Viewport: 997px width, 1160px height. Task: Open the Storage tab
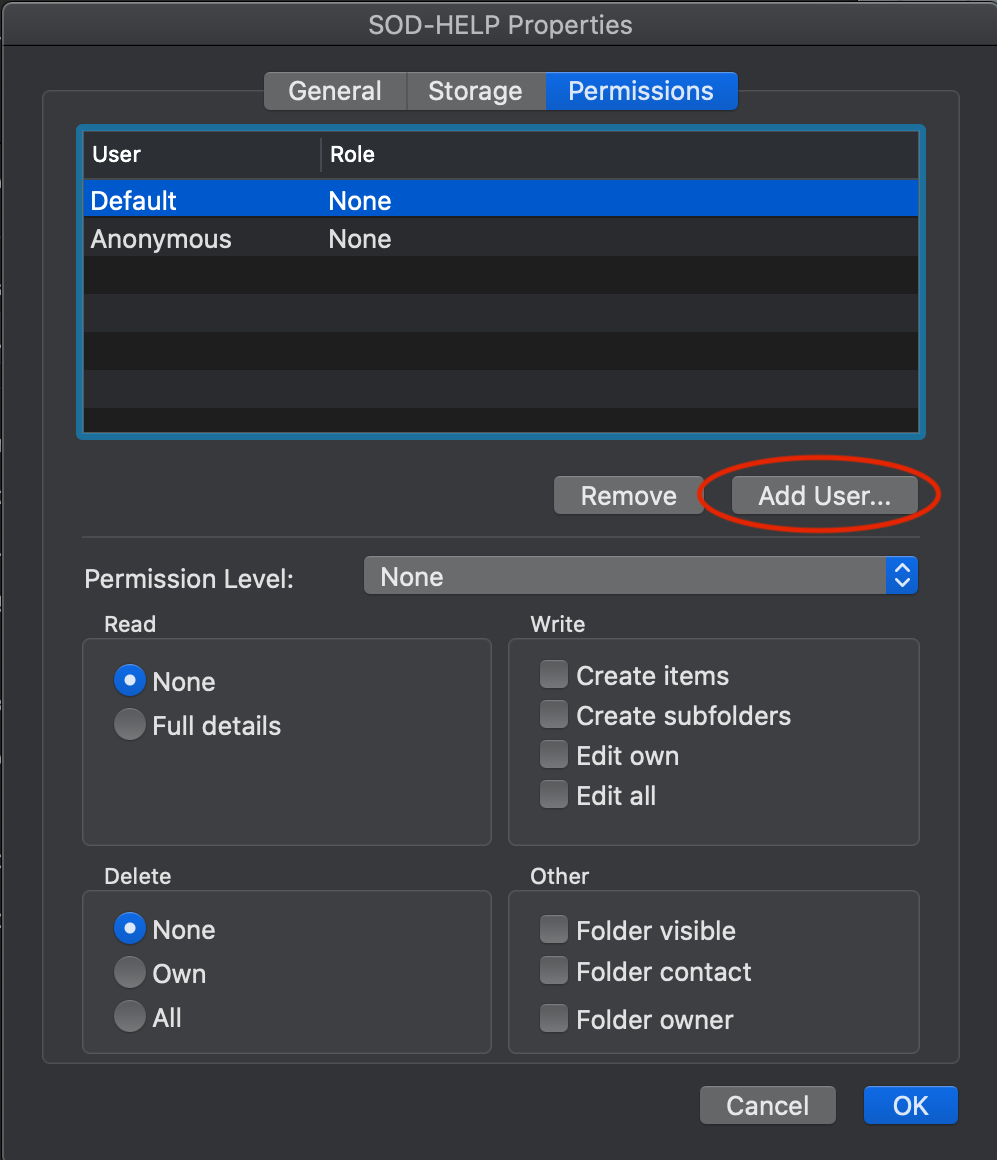click(475, 91)
